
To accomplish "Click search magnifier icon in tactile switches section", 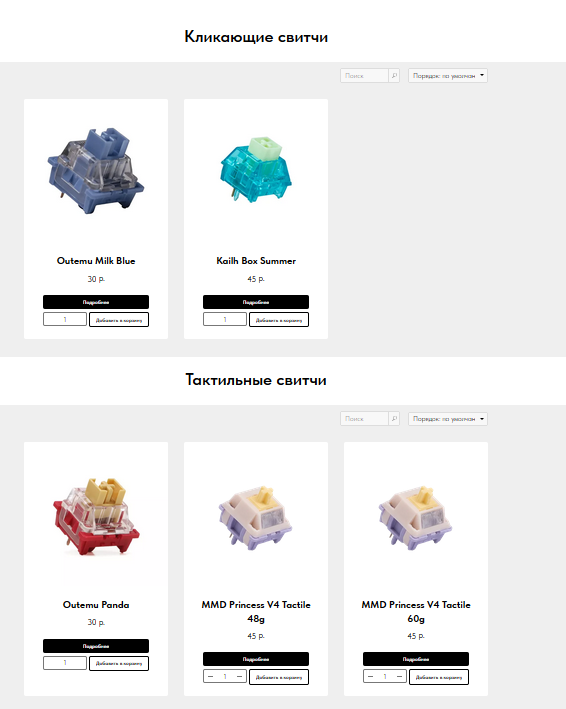I will click(394, 419).
